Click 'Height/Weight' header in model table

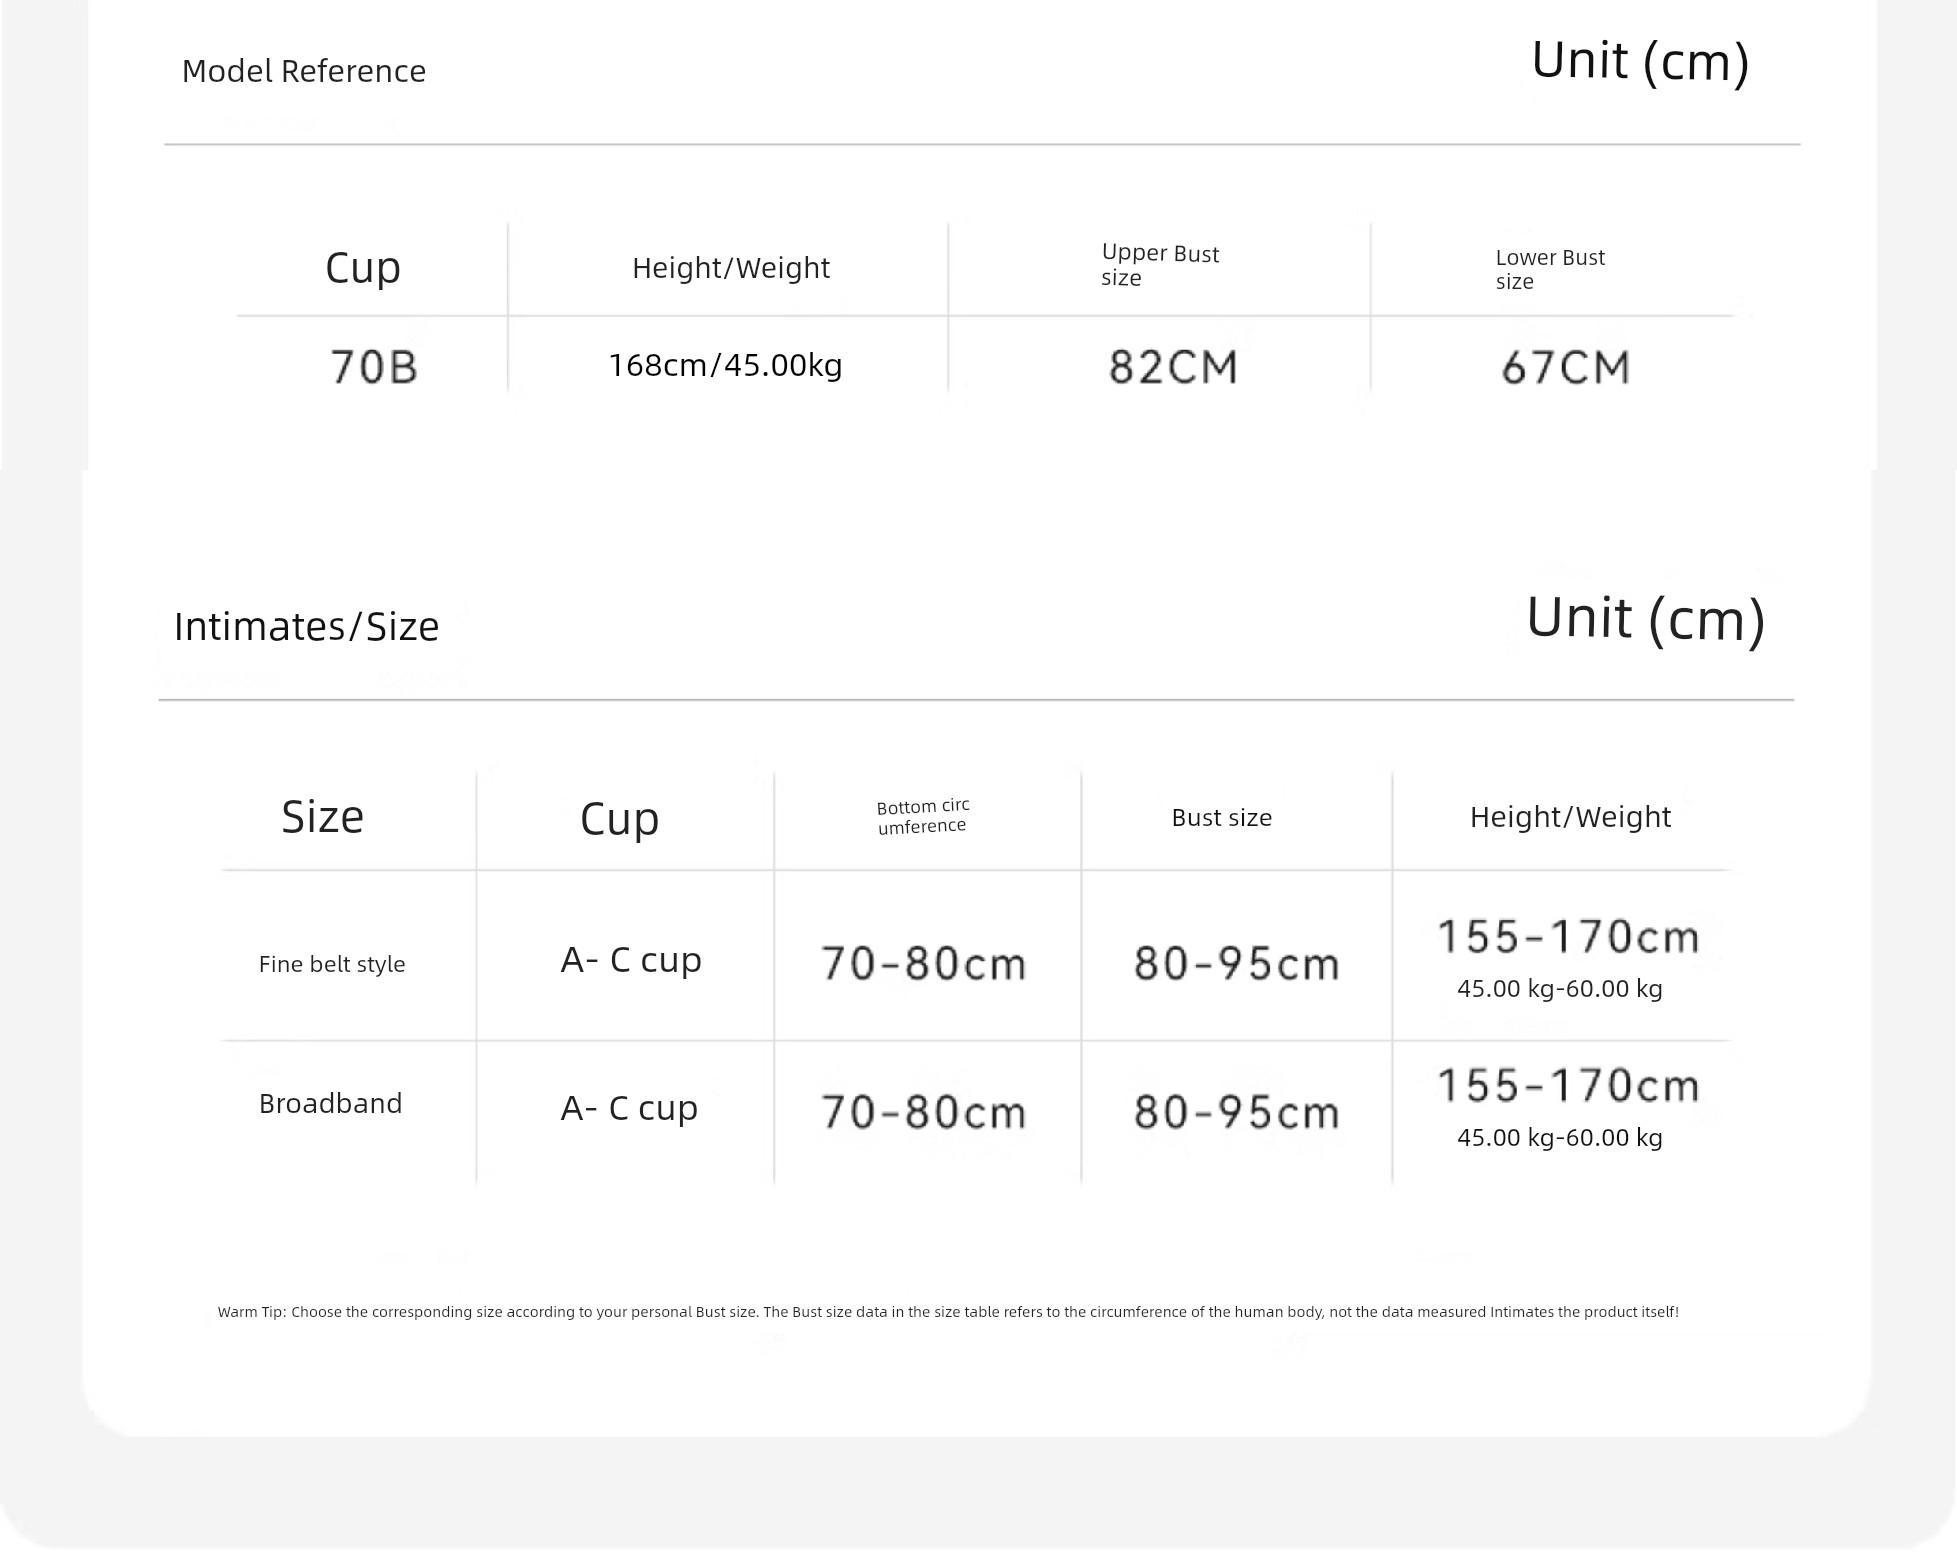731,268
